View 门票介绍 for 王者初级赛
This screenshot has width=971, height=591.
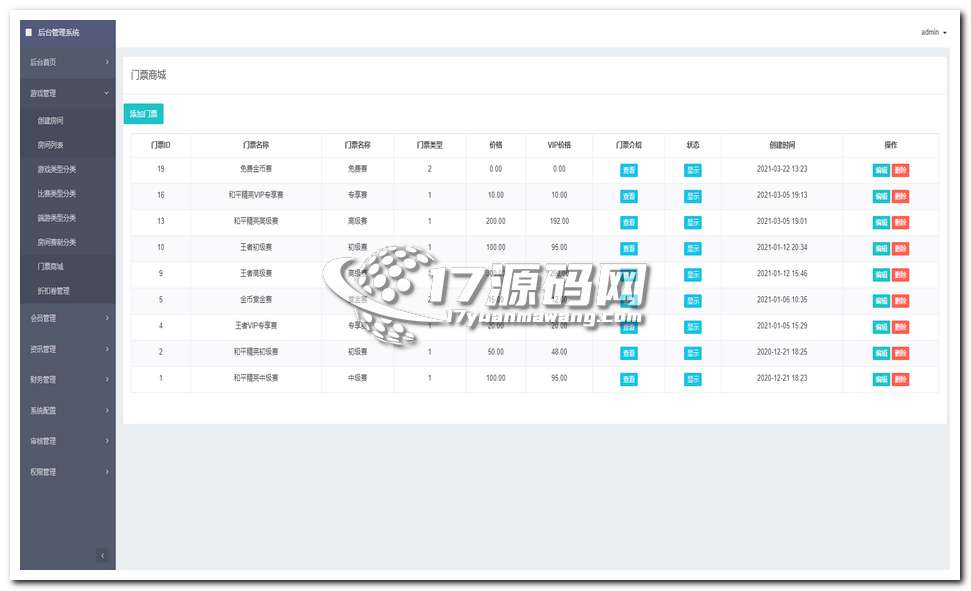(x=628, y=248)
